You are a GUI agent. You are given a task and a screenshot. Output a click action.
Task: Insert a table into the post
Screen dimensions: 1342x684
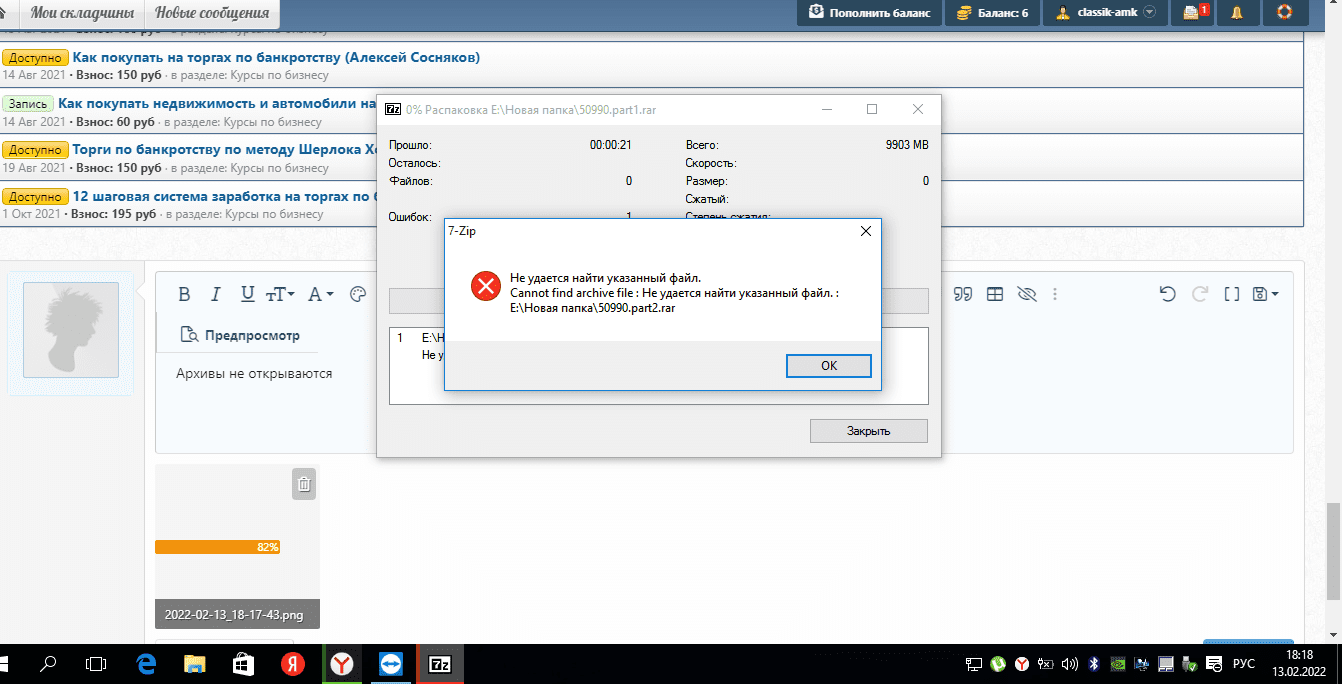(995, 294)
